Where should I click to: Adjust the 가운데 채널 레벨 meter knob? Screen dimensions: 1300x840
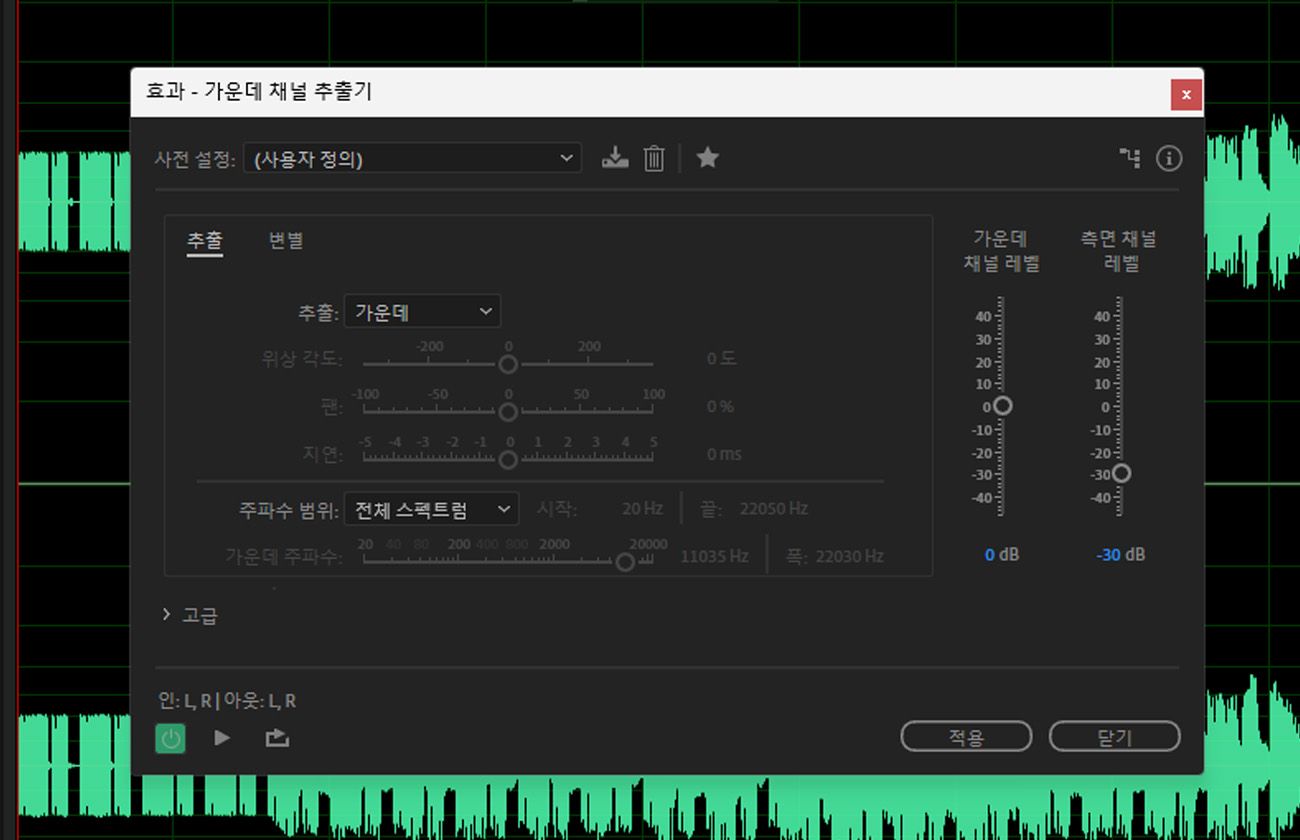click(x=1003, y=406)
